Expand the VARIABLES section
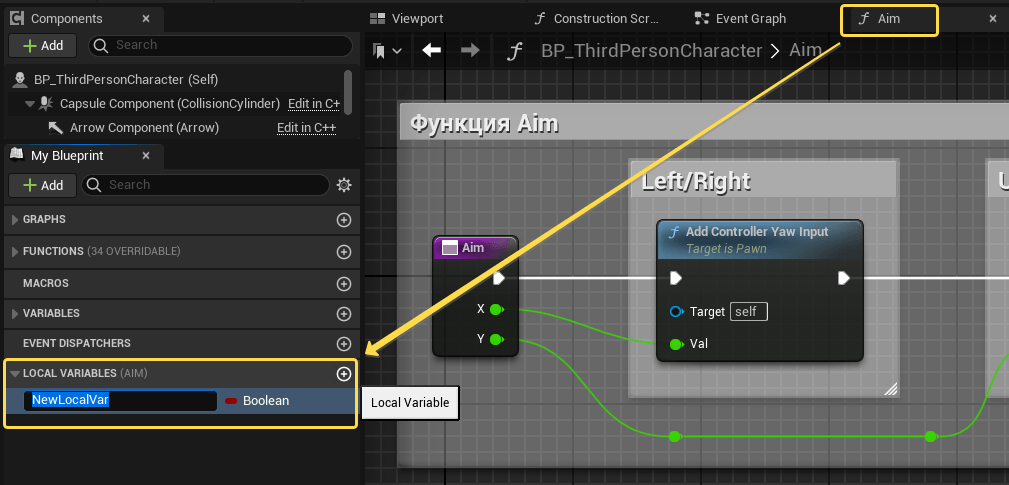 15,313
